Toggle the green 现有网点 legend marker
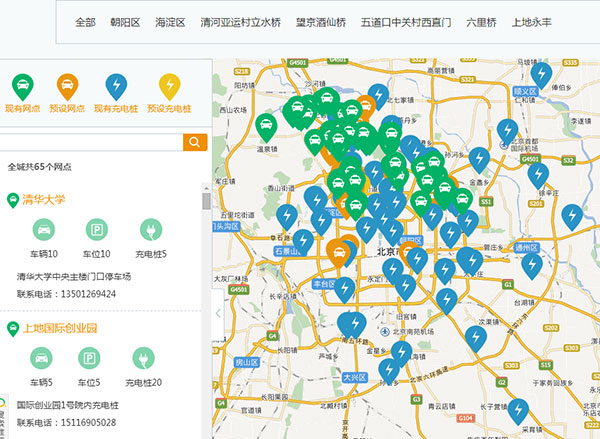This screenshot has height=439, width=600. tap(23, 87)
